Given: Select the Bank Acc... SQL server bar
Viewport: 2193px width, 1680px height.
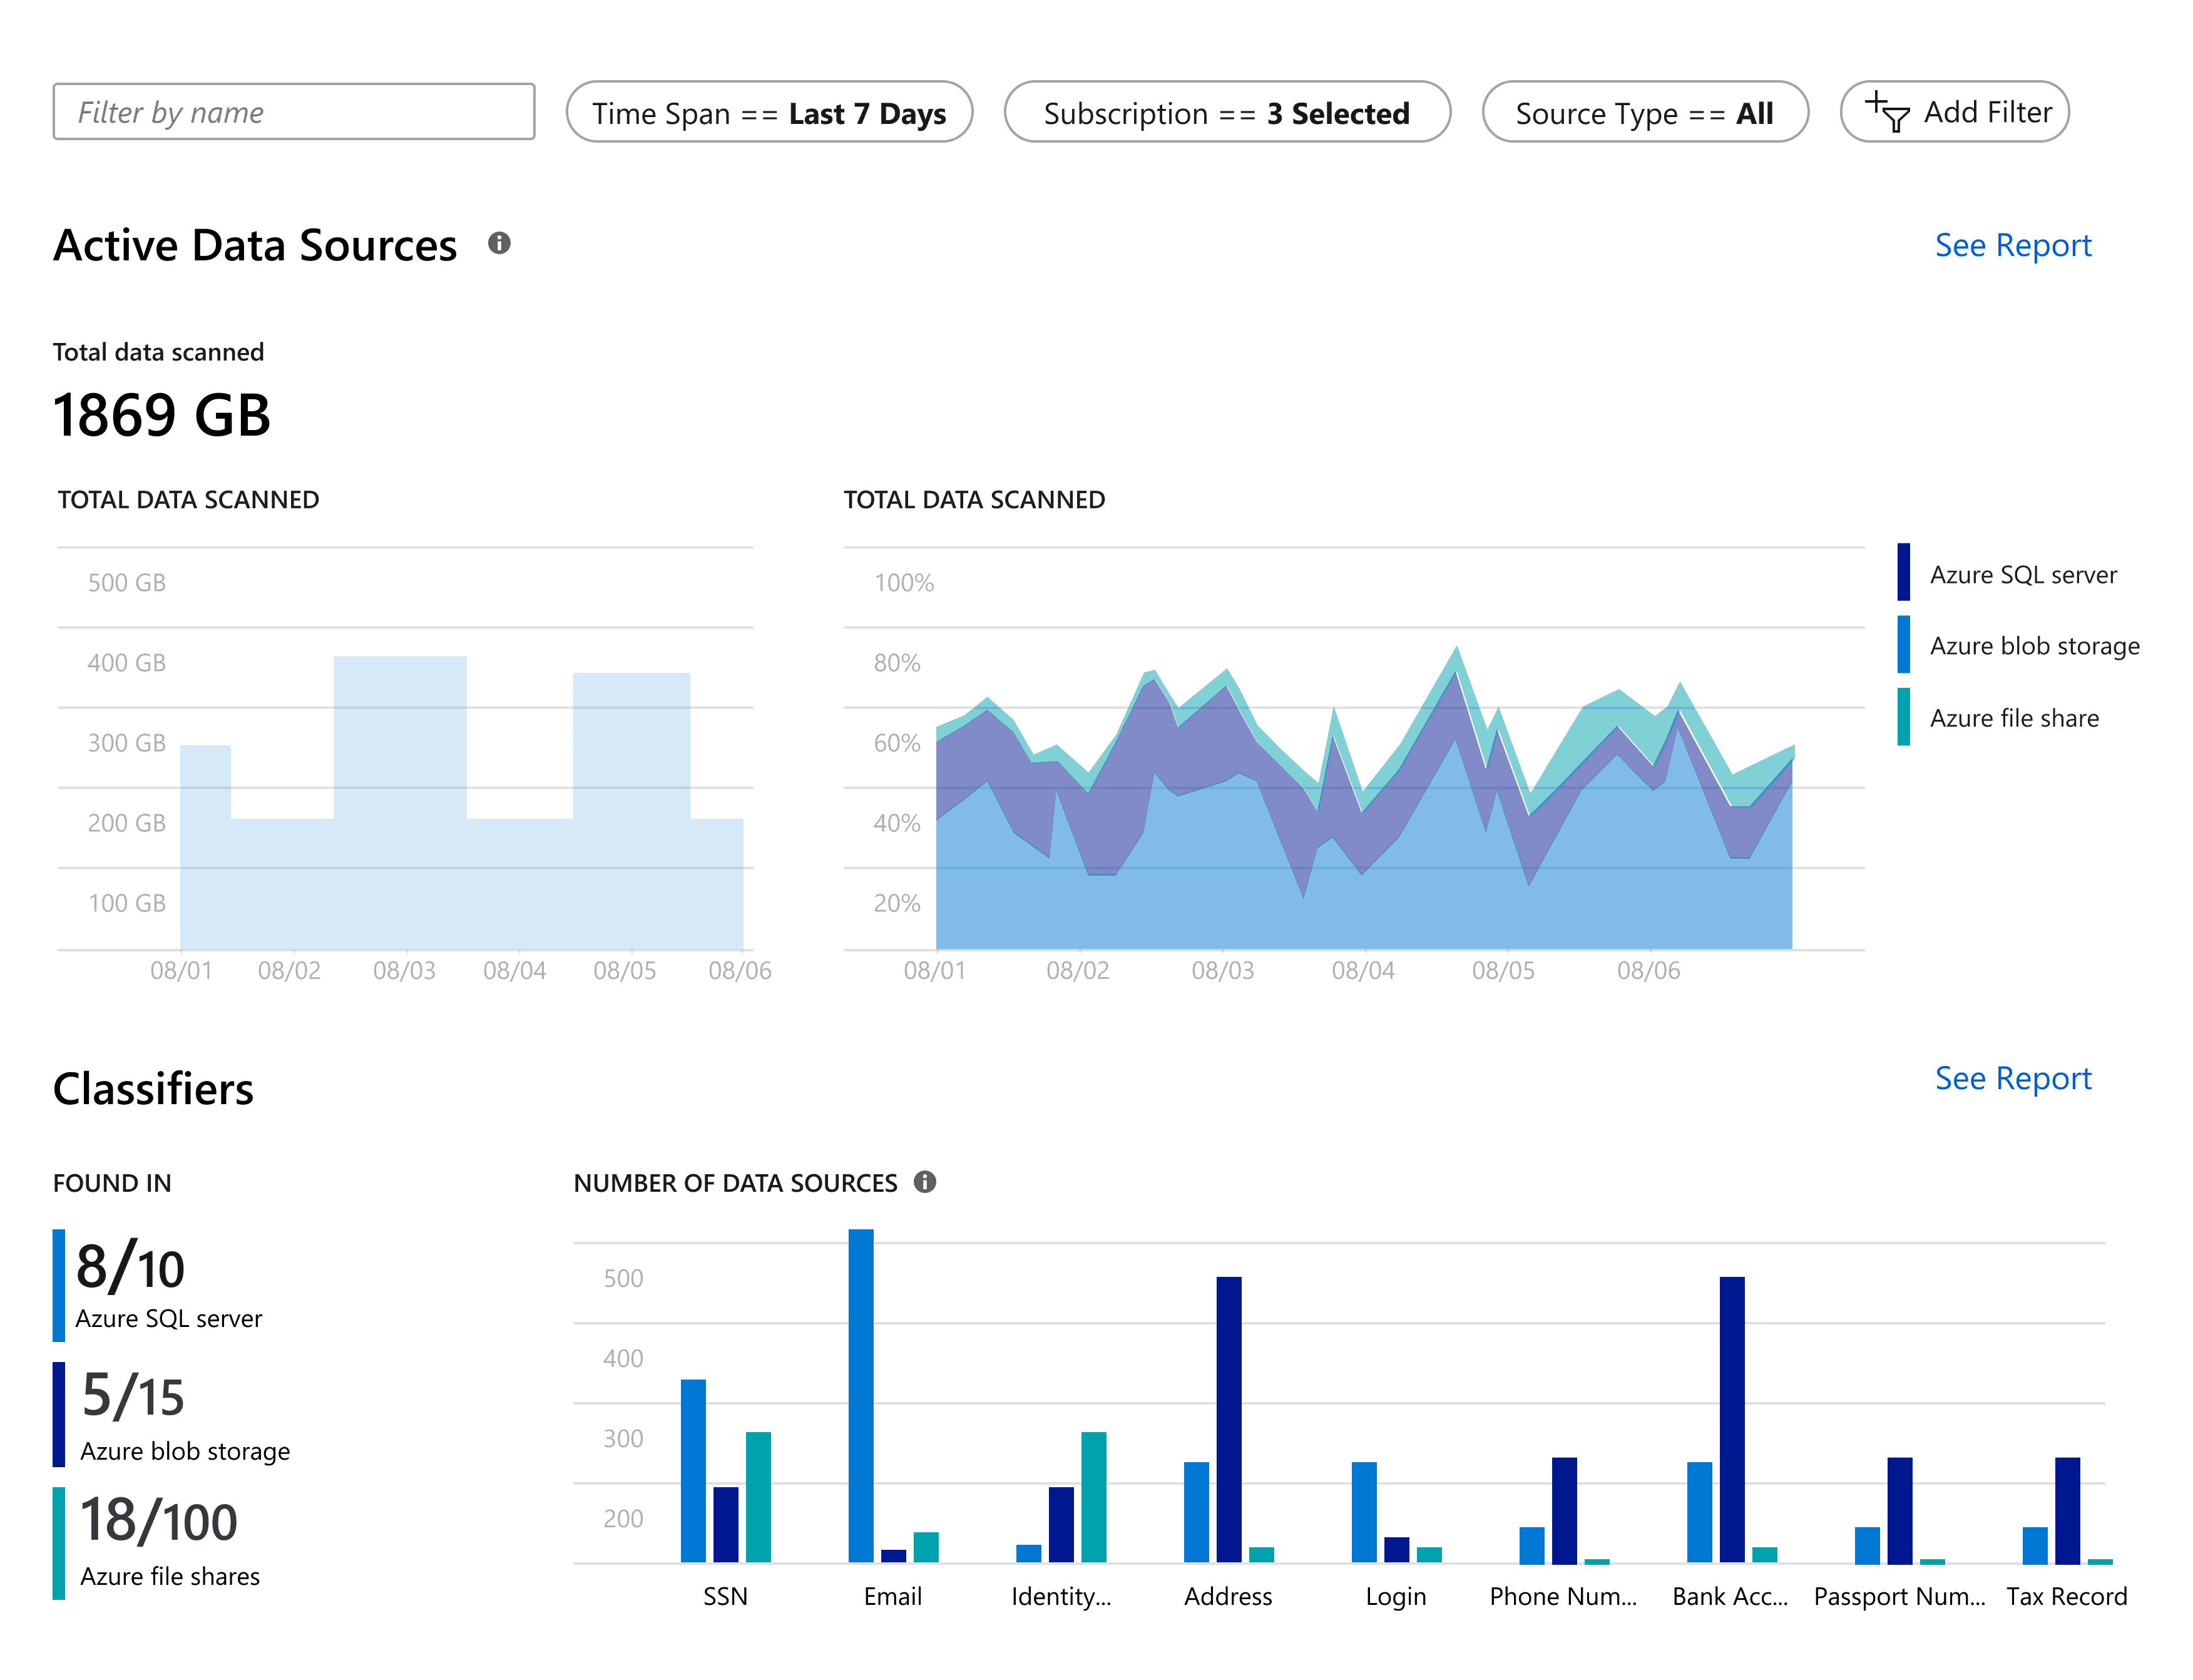Looking at the screenshot, I should [1732, 1419].
